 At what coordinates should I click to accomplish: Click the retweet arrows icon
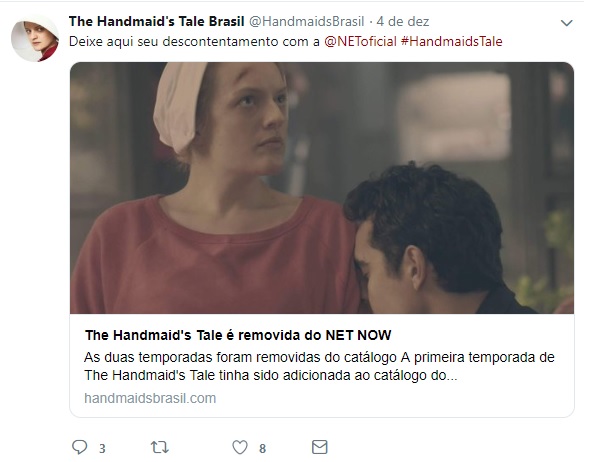pyautogui.click(x=160, y=447)
